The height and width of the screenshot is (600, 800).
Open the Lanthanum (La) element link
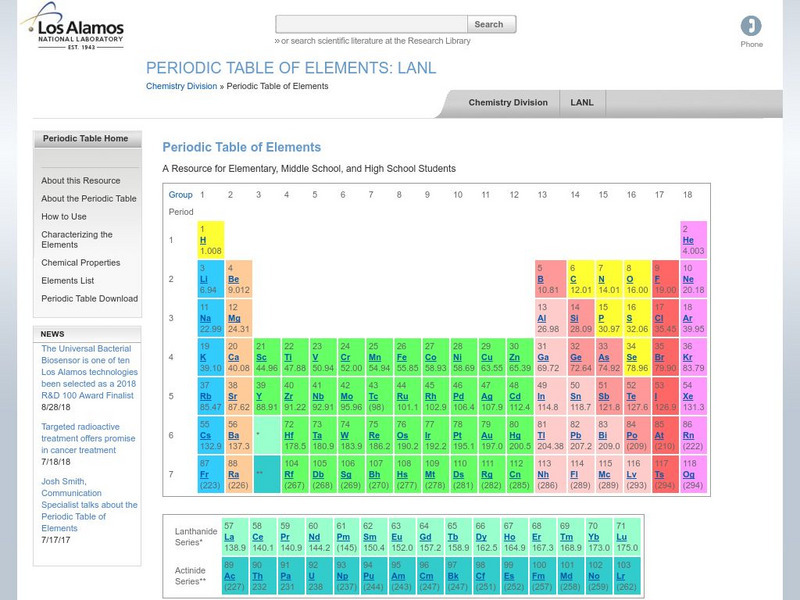click(x=229, y=537)
